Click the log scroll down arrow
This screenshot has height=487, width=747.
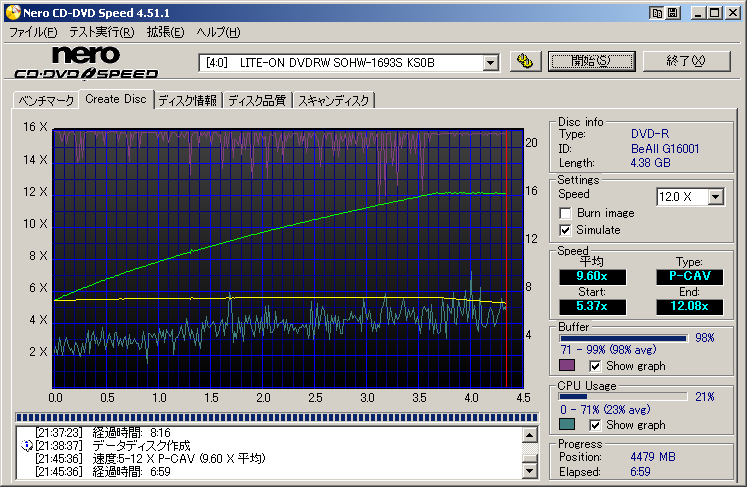point(530,471)
